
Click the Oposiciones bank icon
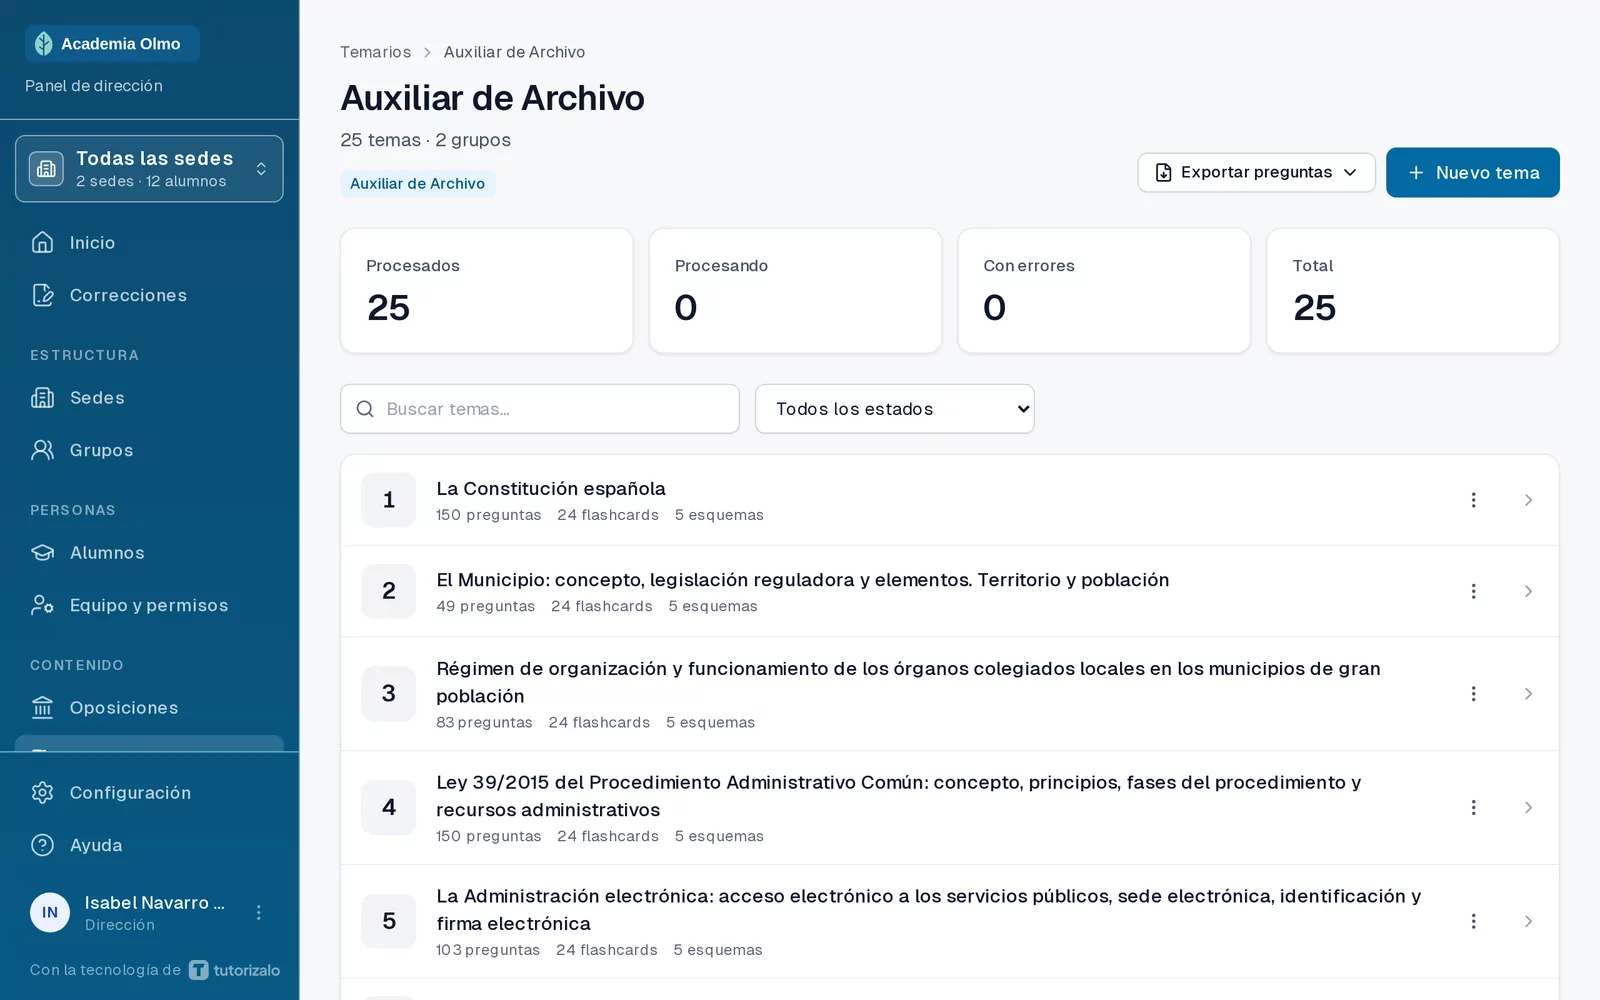[42, 707]
